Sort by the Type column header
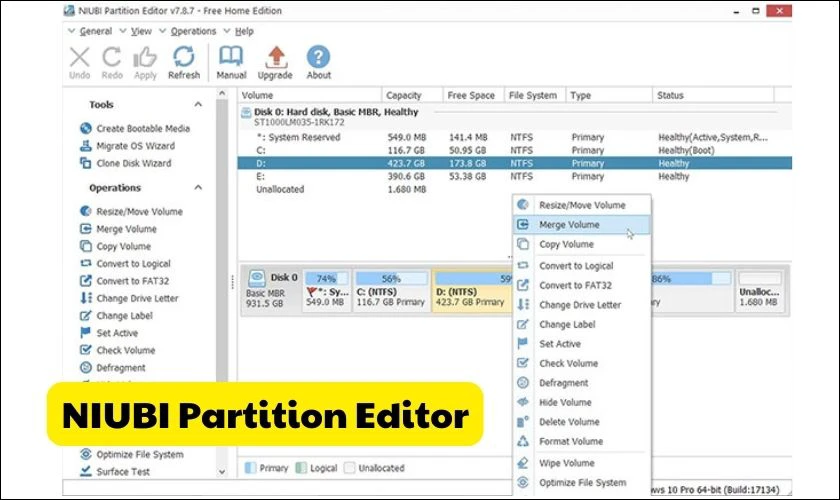 (609, 95)
